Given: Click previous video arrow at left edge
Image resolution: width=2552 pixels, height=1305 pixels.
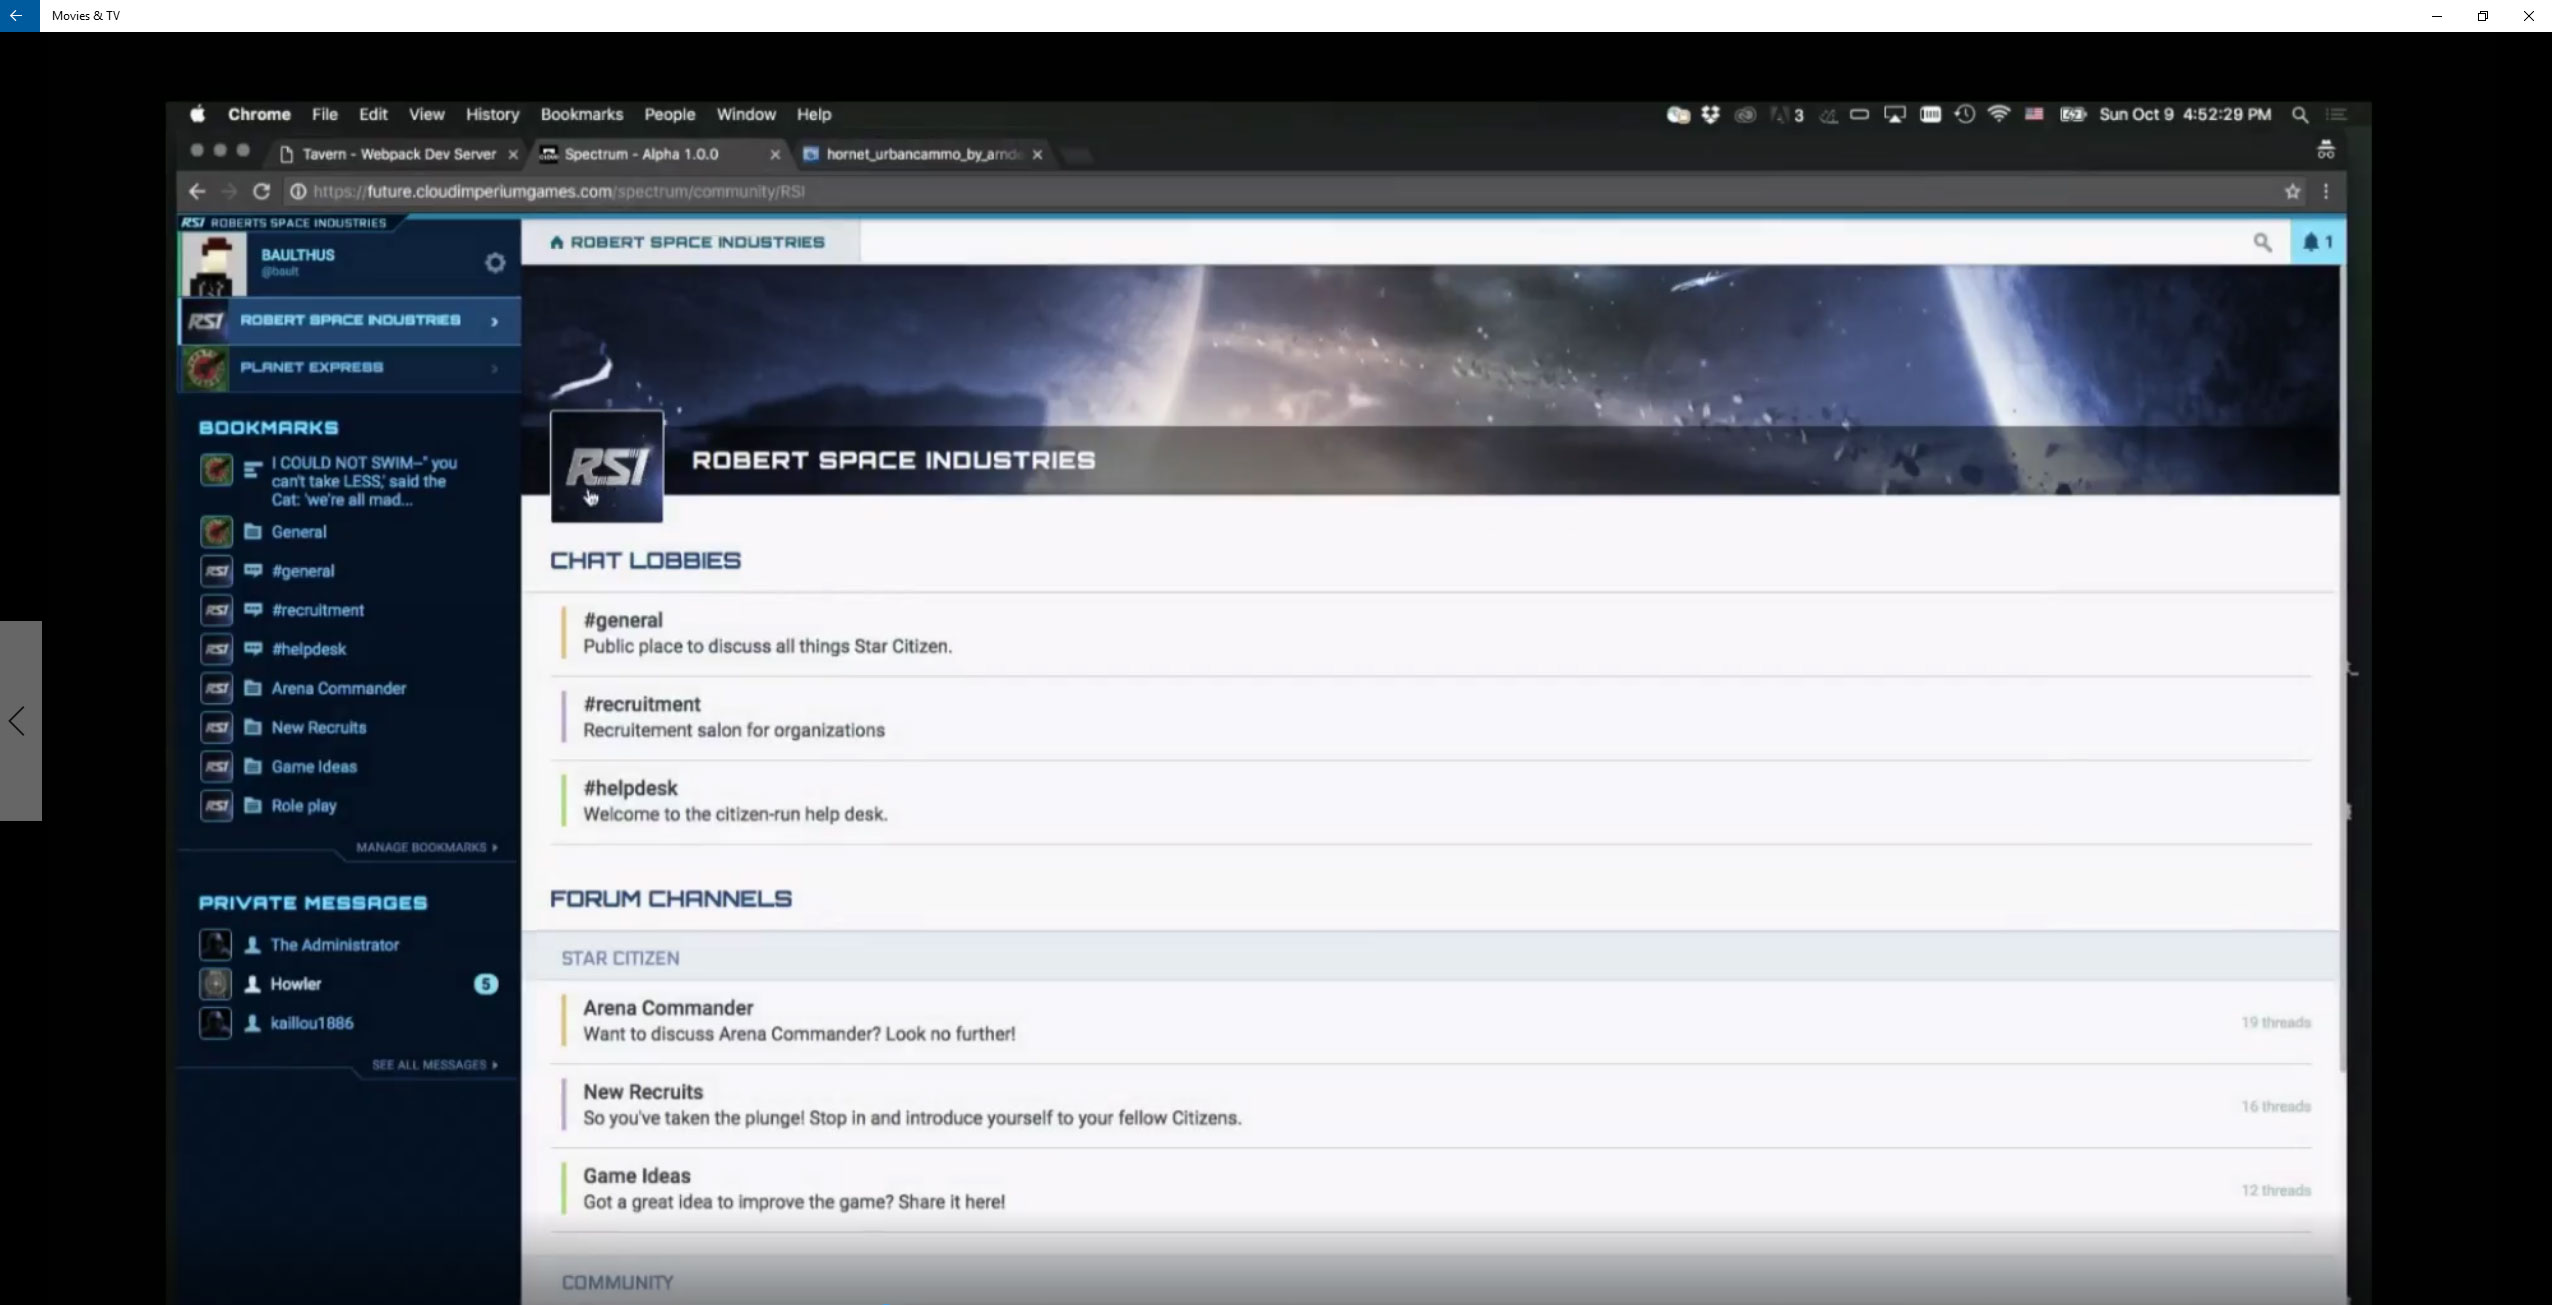Looking at the screenshot, I should point(18,721).
